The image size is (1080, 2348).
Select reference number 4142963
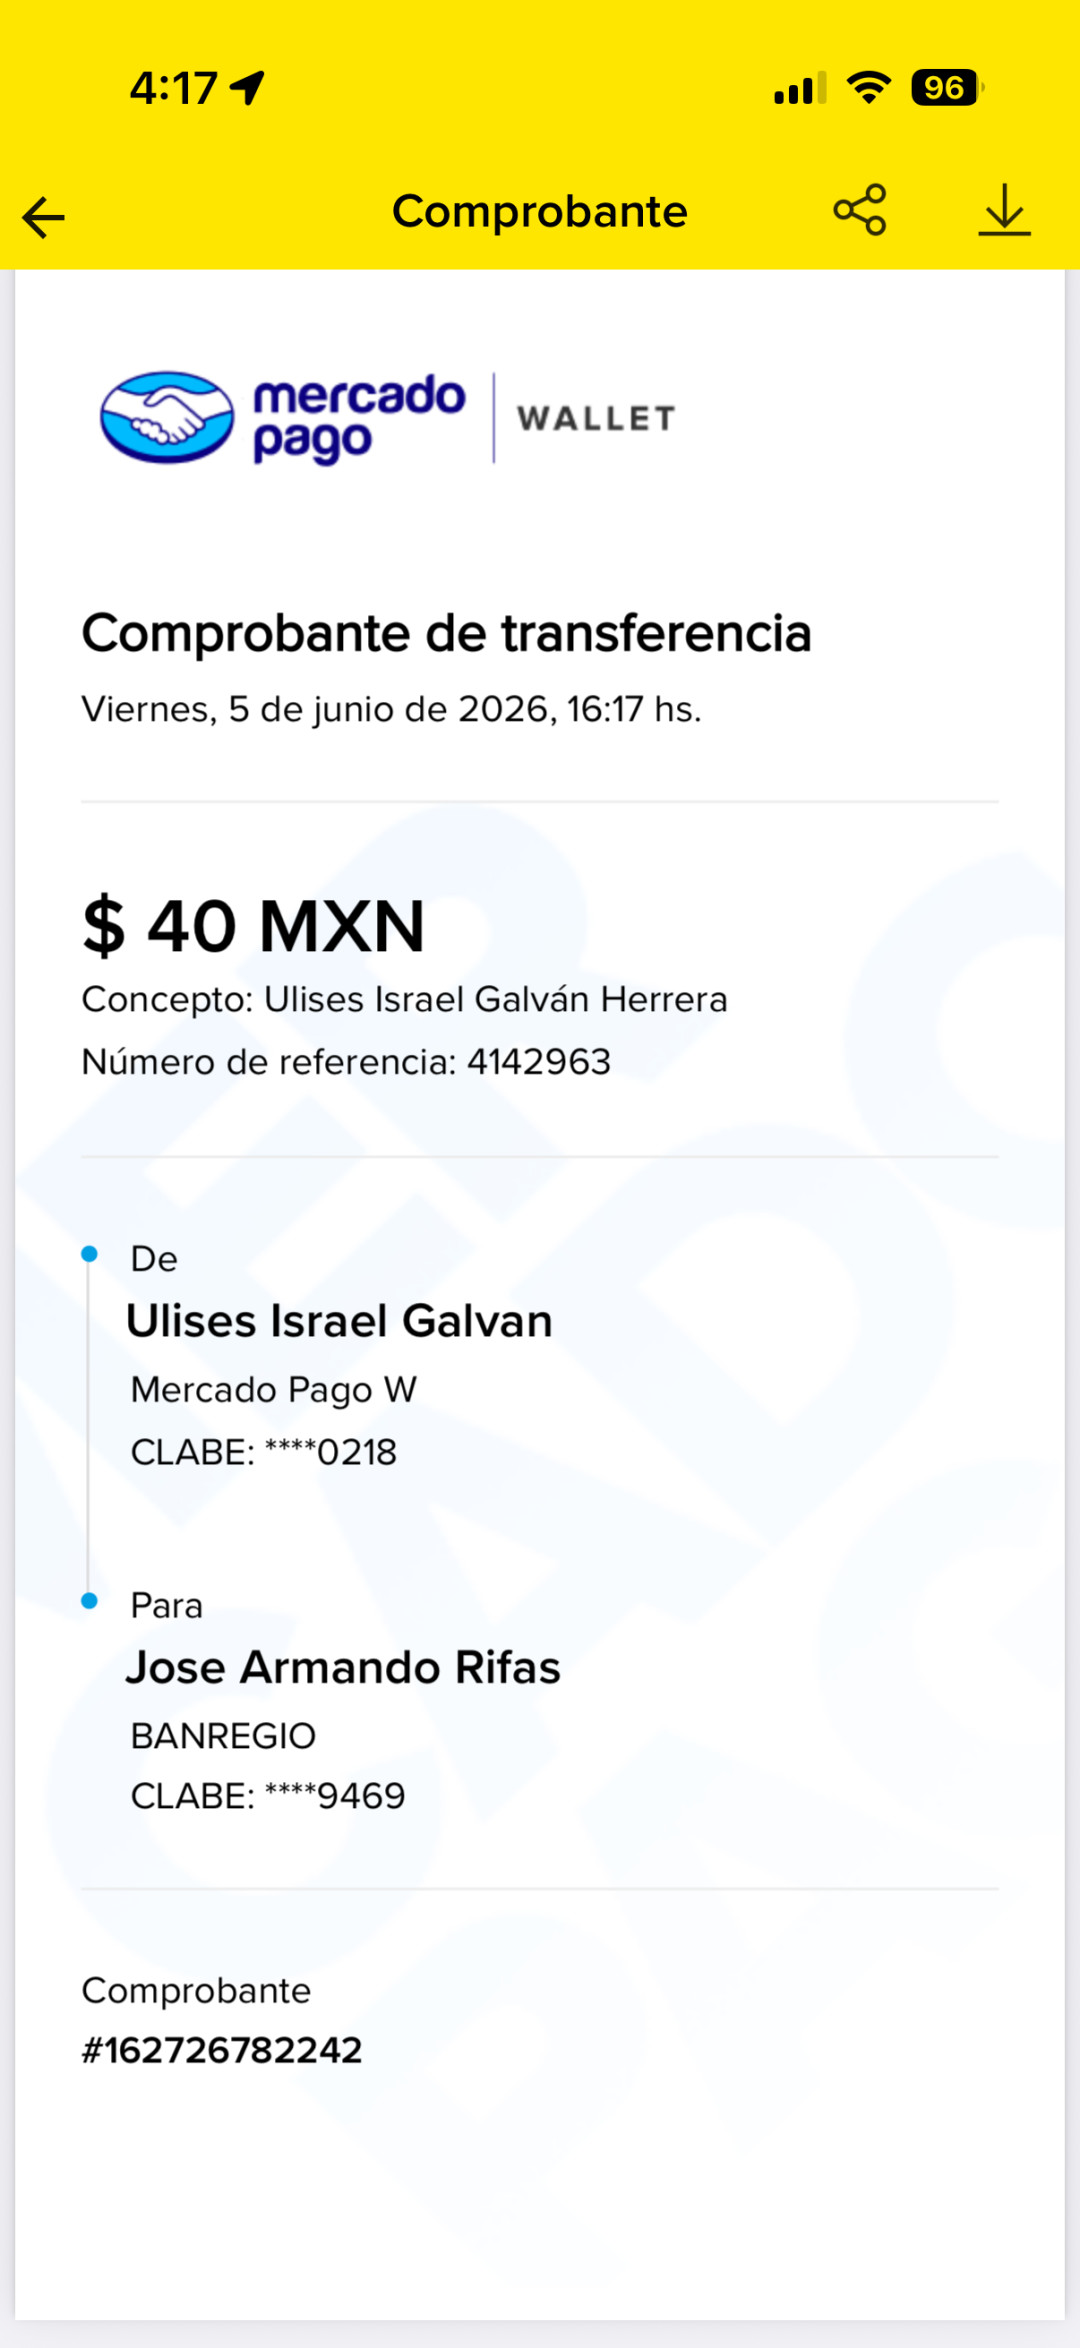[539, 1062]
